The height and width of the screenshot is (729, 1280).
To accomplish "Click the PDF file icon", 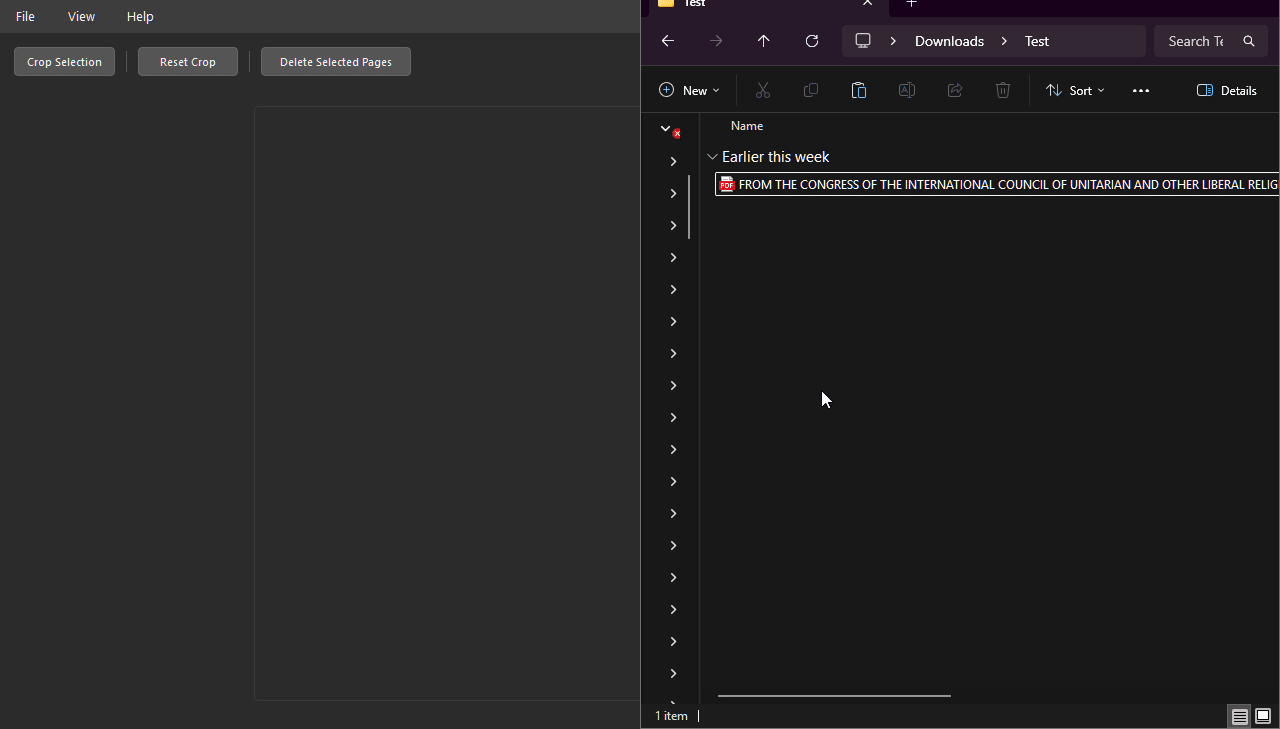I will (x=727, y=184).
